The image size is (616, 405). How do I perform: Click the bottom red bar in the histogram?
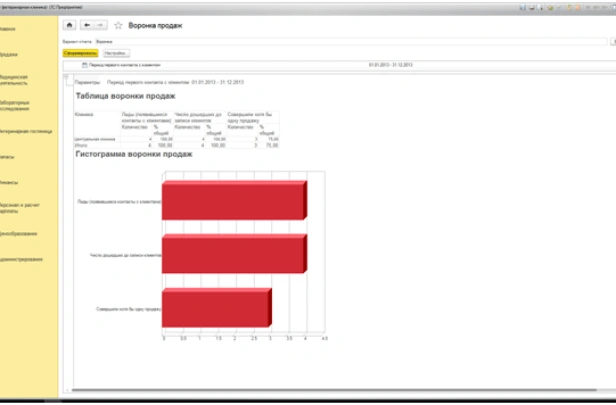click(x=215, y=309)
